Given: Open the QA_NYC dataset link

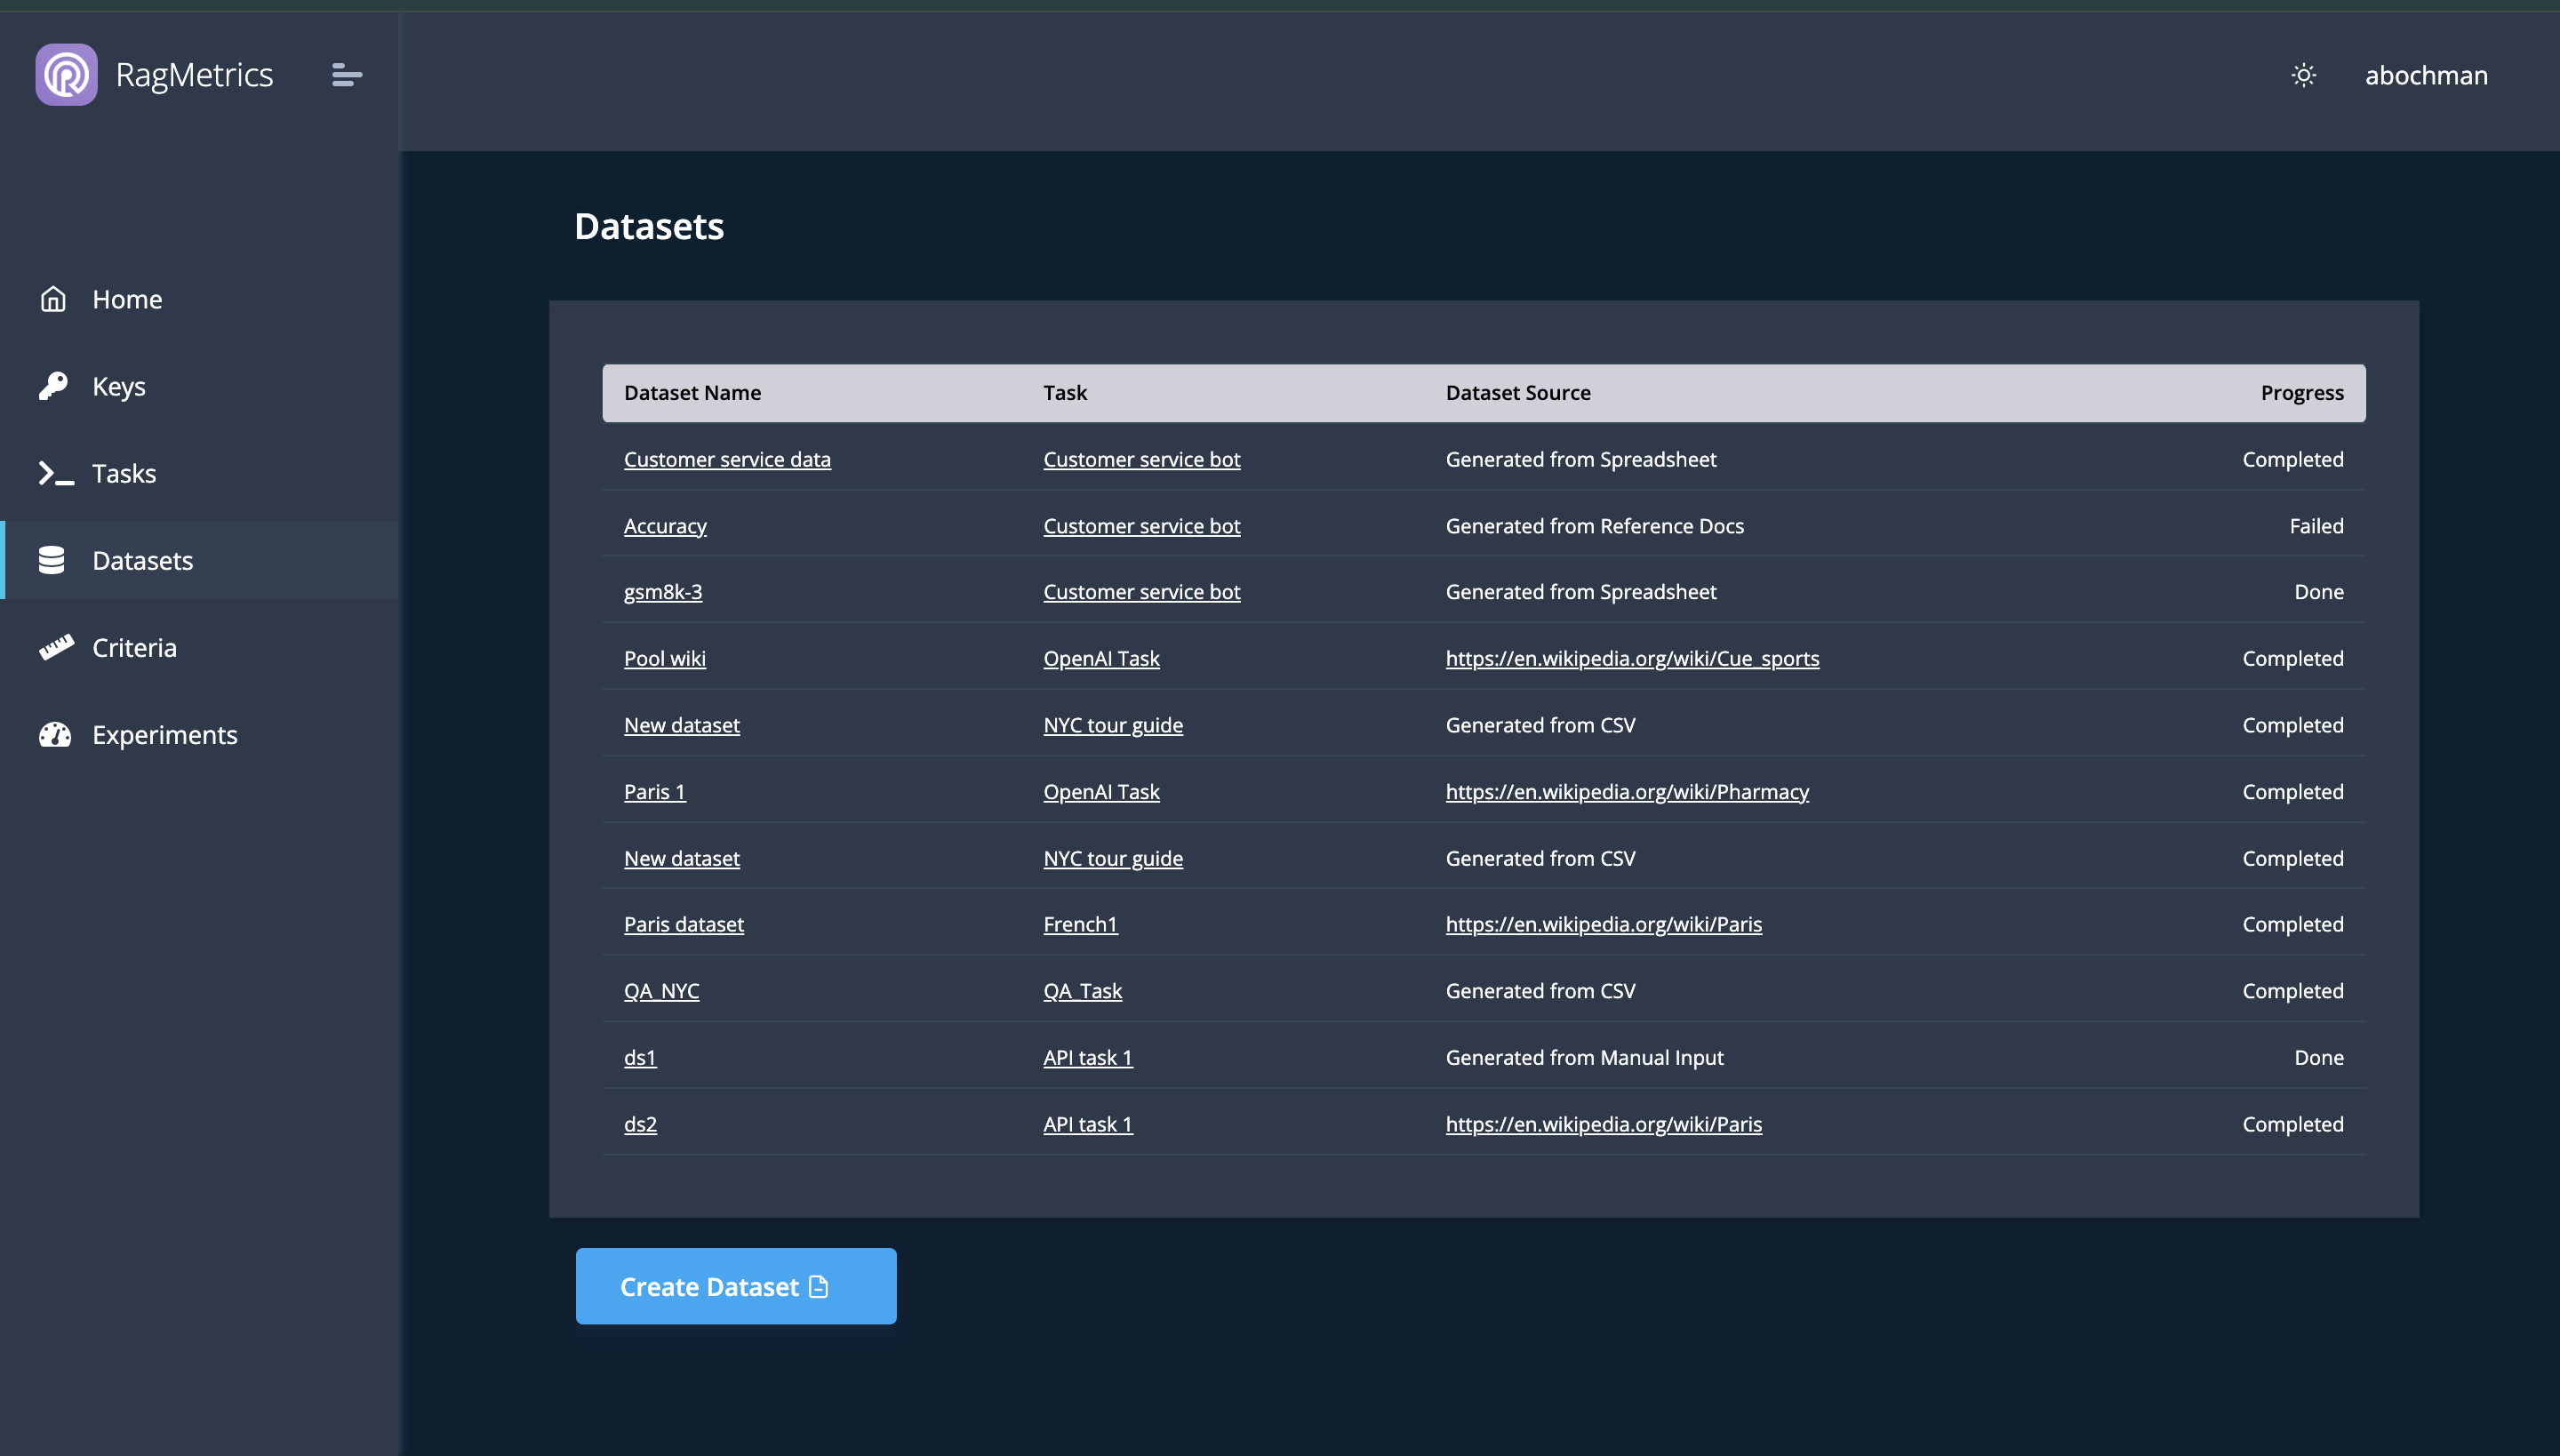Looking at the screenshot, I should click(661, 990).
